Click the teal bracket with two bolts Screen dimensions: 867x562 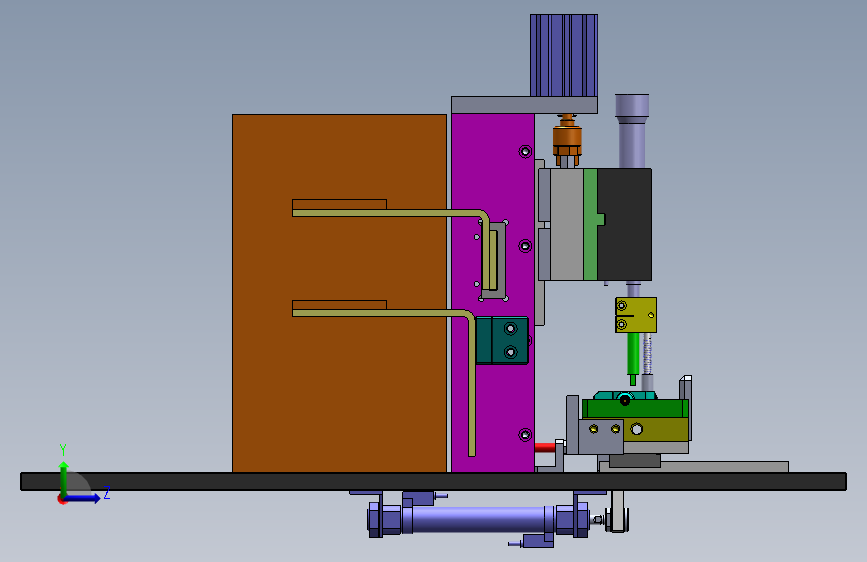click(502, 340)
